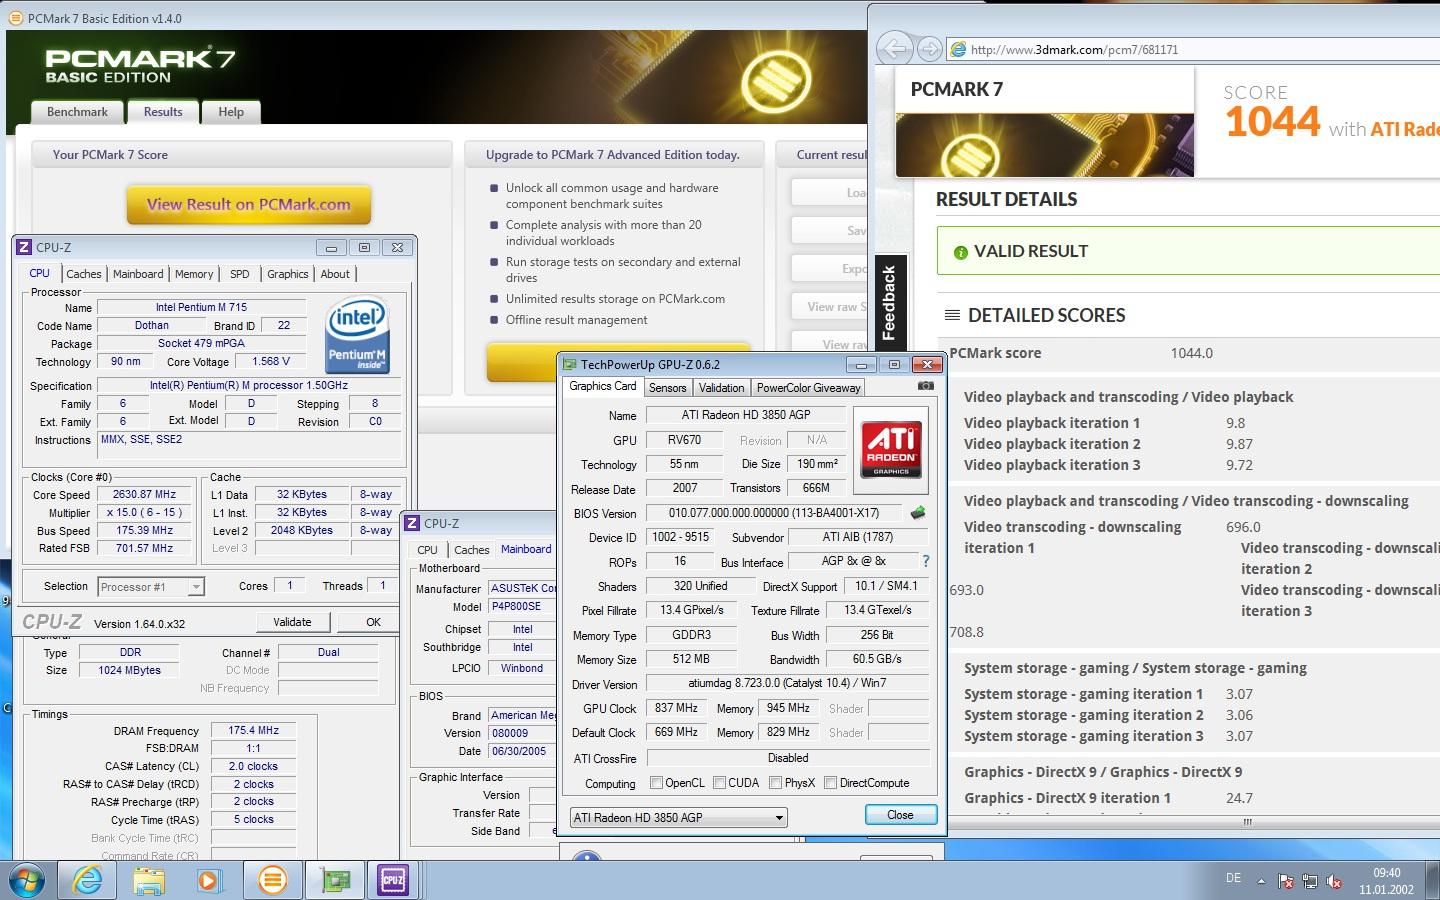
Task: Open Windows Explorer folder on taskbar
Action: click(x=148, y=880)
